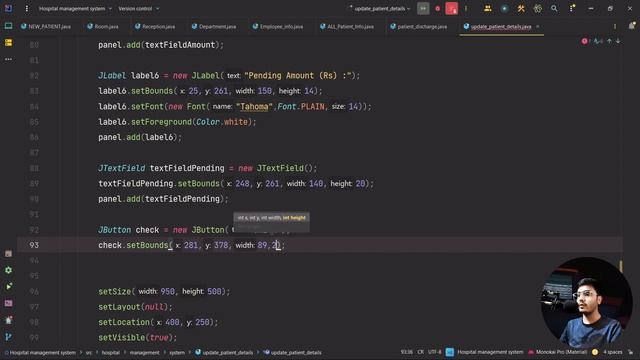Open update_patient_details run configuration dropdown

(380, 9)
